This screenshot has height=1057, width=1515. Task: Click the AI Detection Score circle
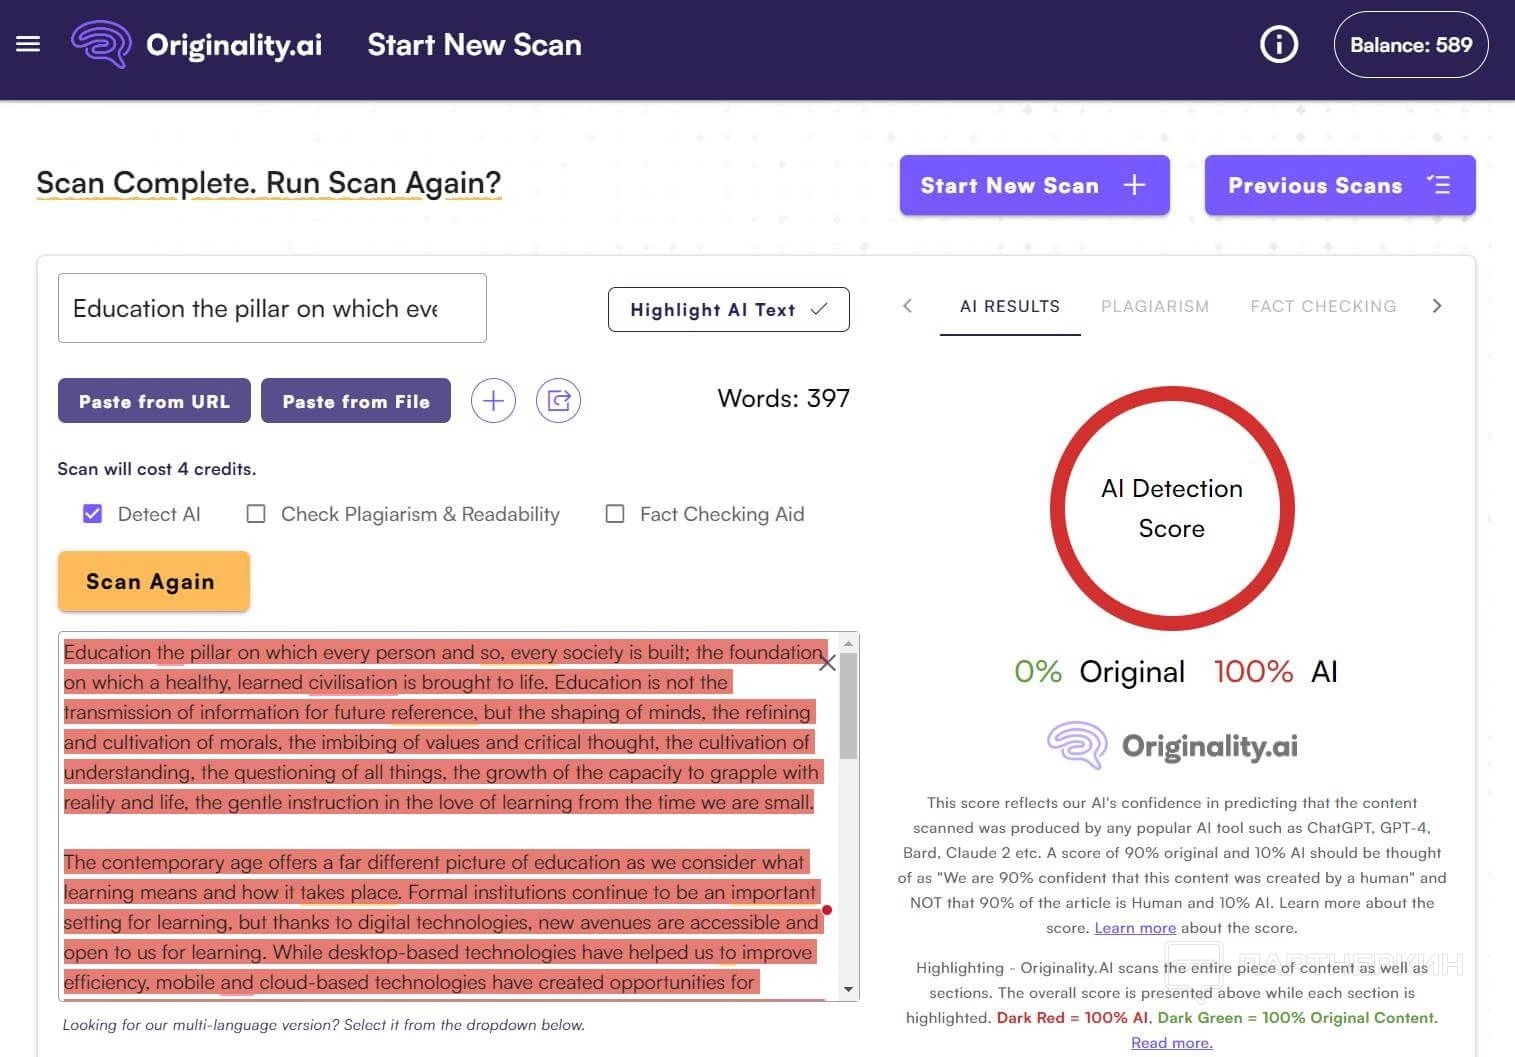(1172, 509)
